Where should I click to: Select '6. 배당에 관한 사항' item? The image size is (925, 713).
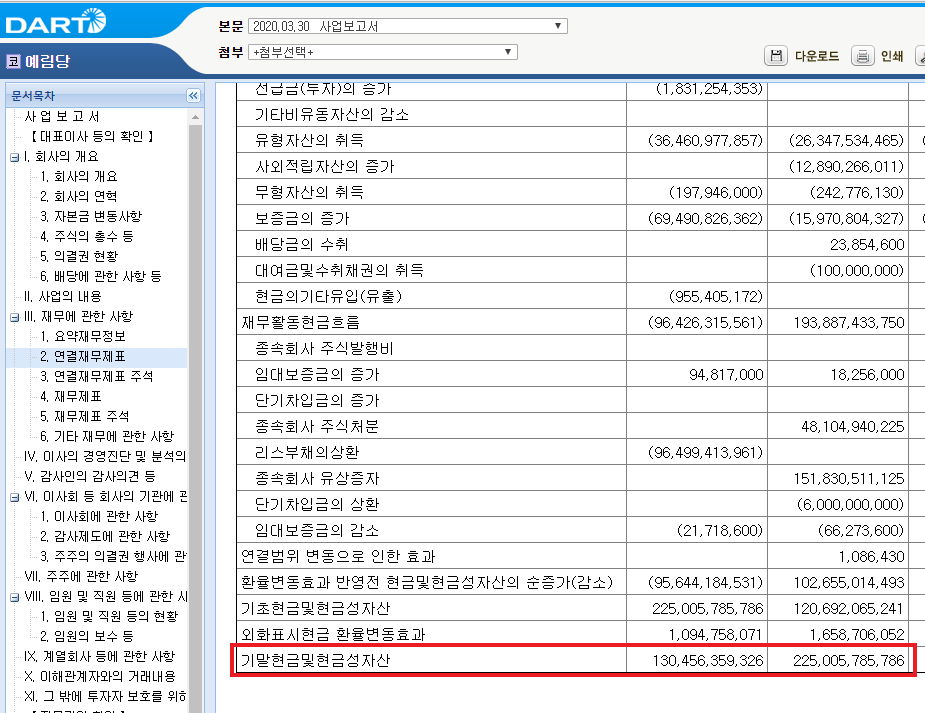(x=98, y=276)
